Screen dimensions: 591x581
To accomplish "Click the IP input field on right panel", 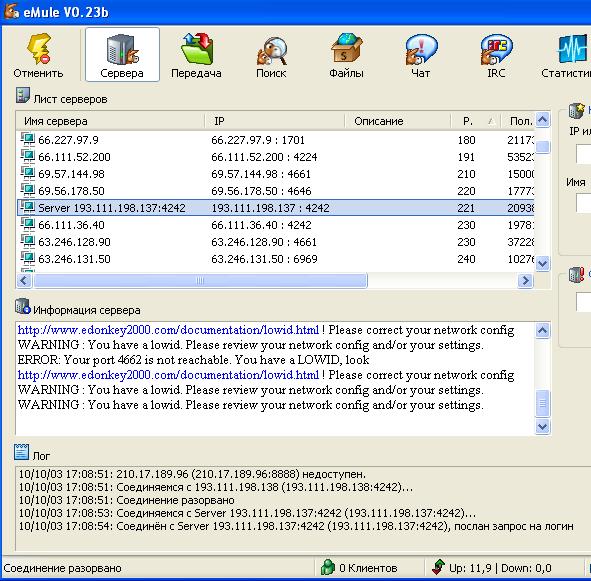I will (583, 155).
